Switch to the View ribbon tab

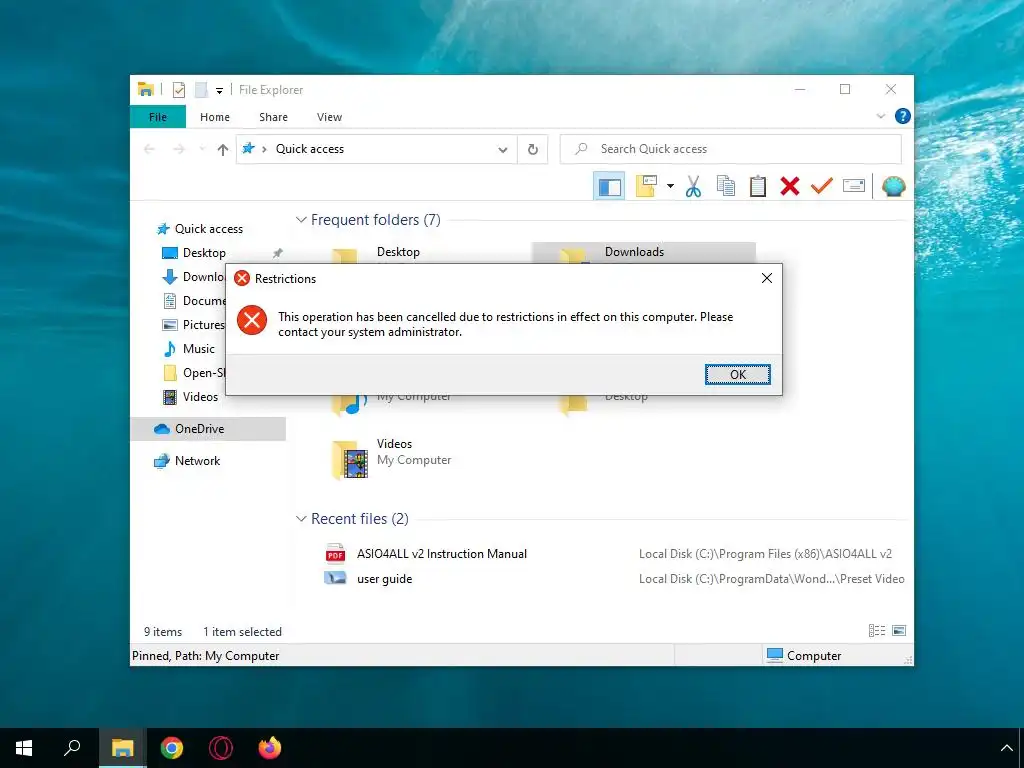point(329,117)
